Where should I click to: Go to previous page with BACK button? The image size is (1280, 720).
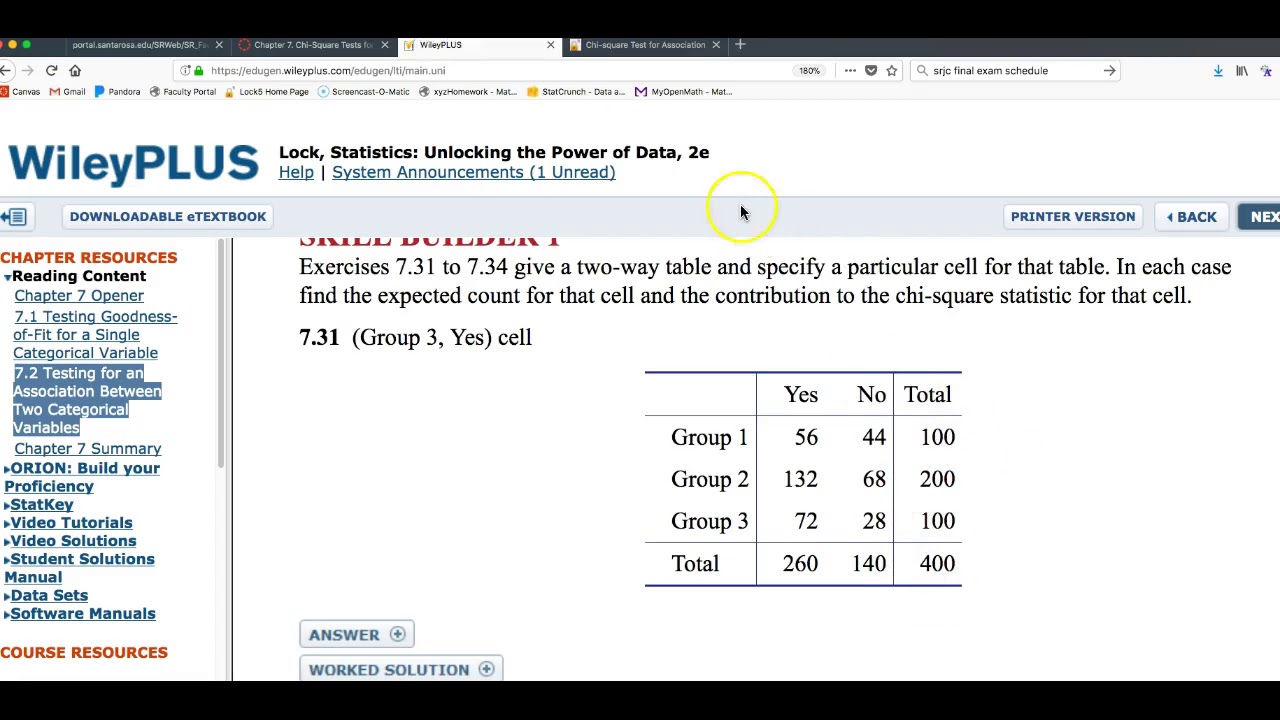(x=1191, y=217)
